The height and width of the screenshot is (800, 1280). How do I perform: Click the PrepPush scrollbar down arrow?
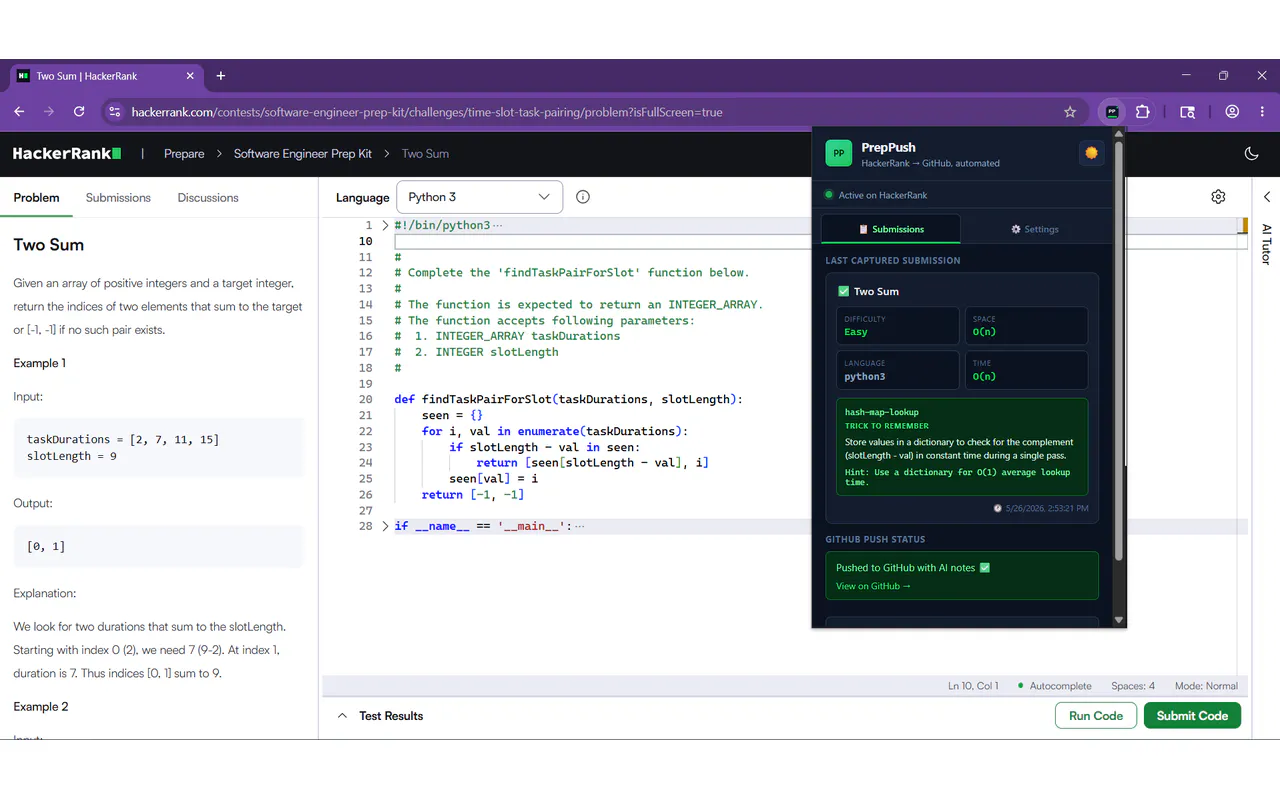1119,621
